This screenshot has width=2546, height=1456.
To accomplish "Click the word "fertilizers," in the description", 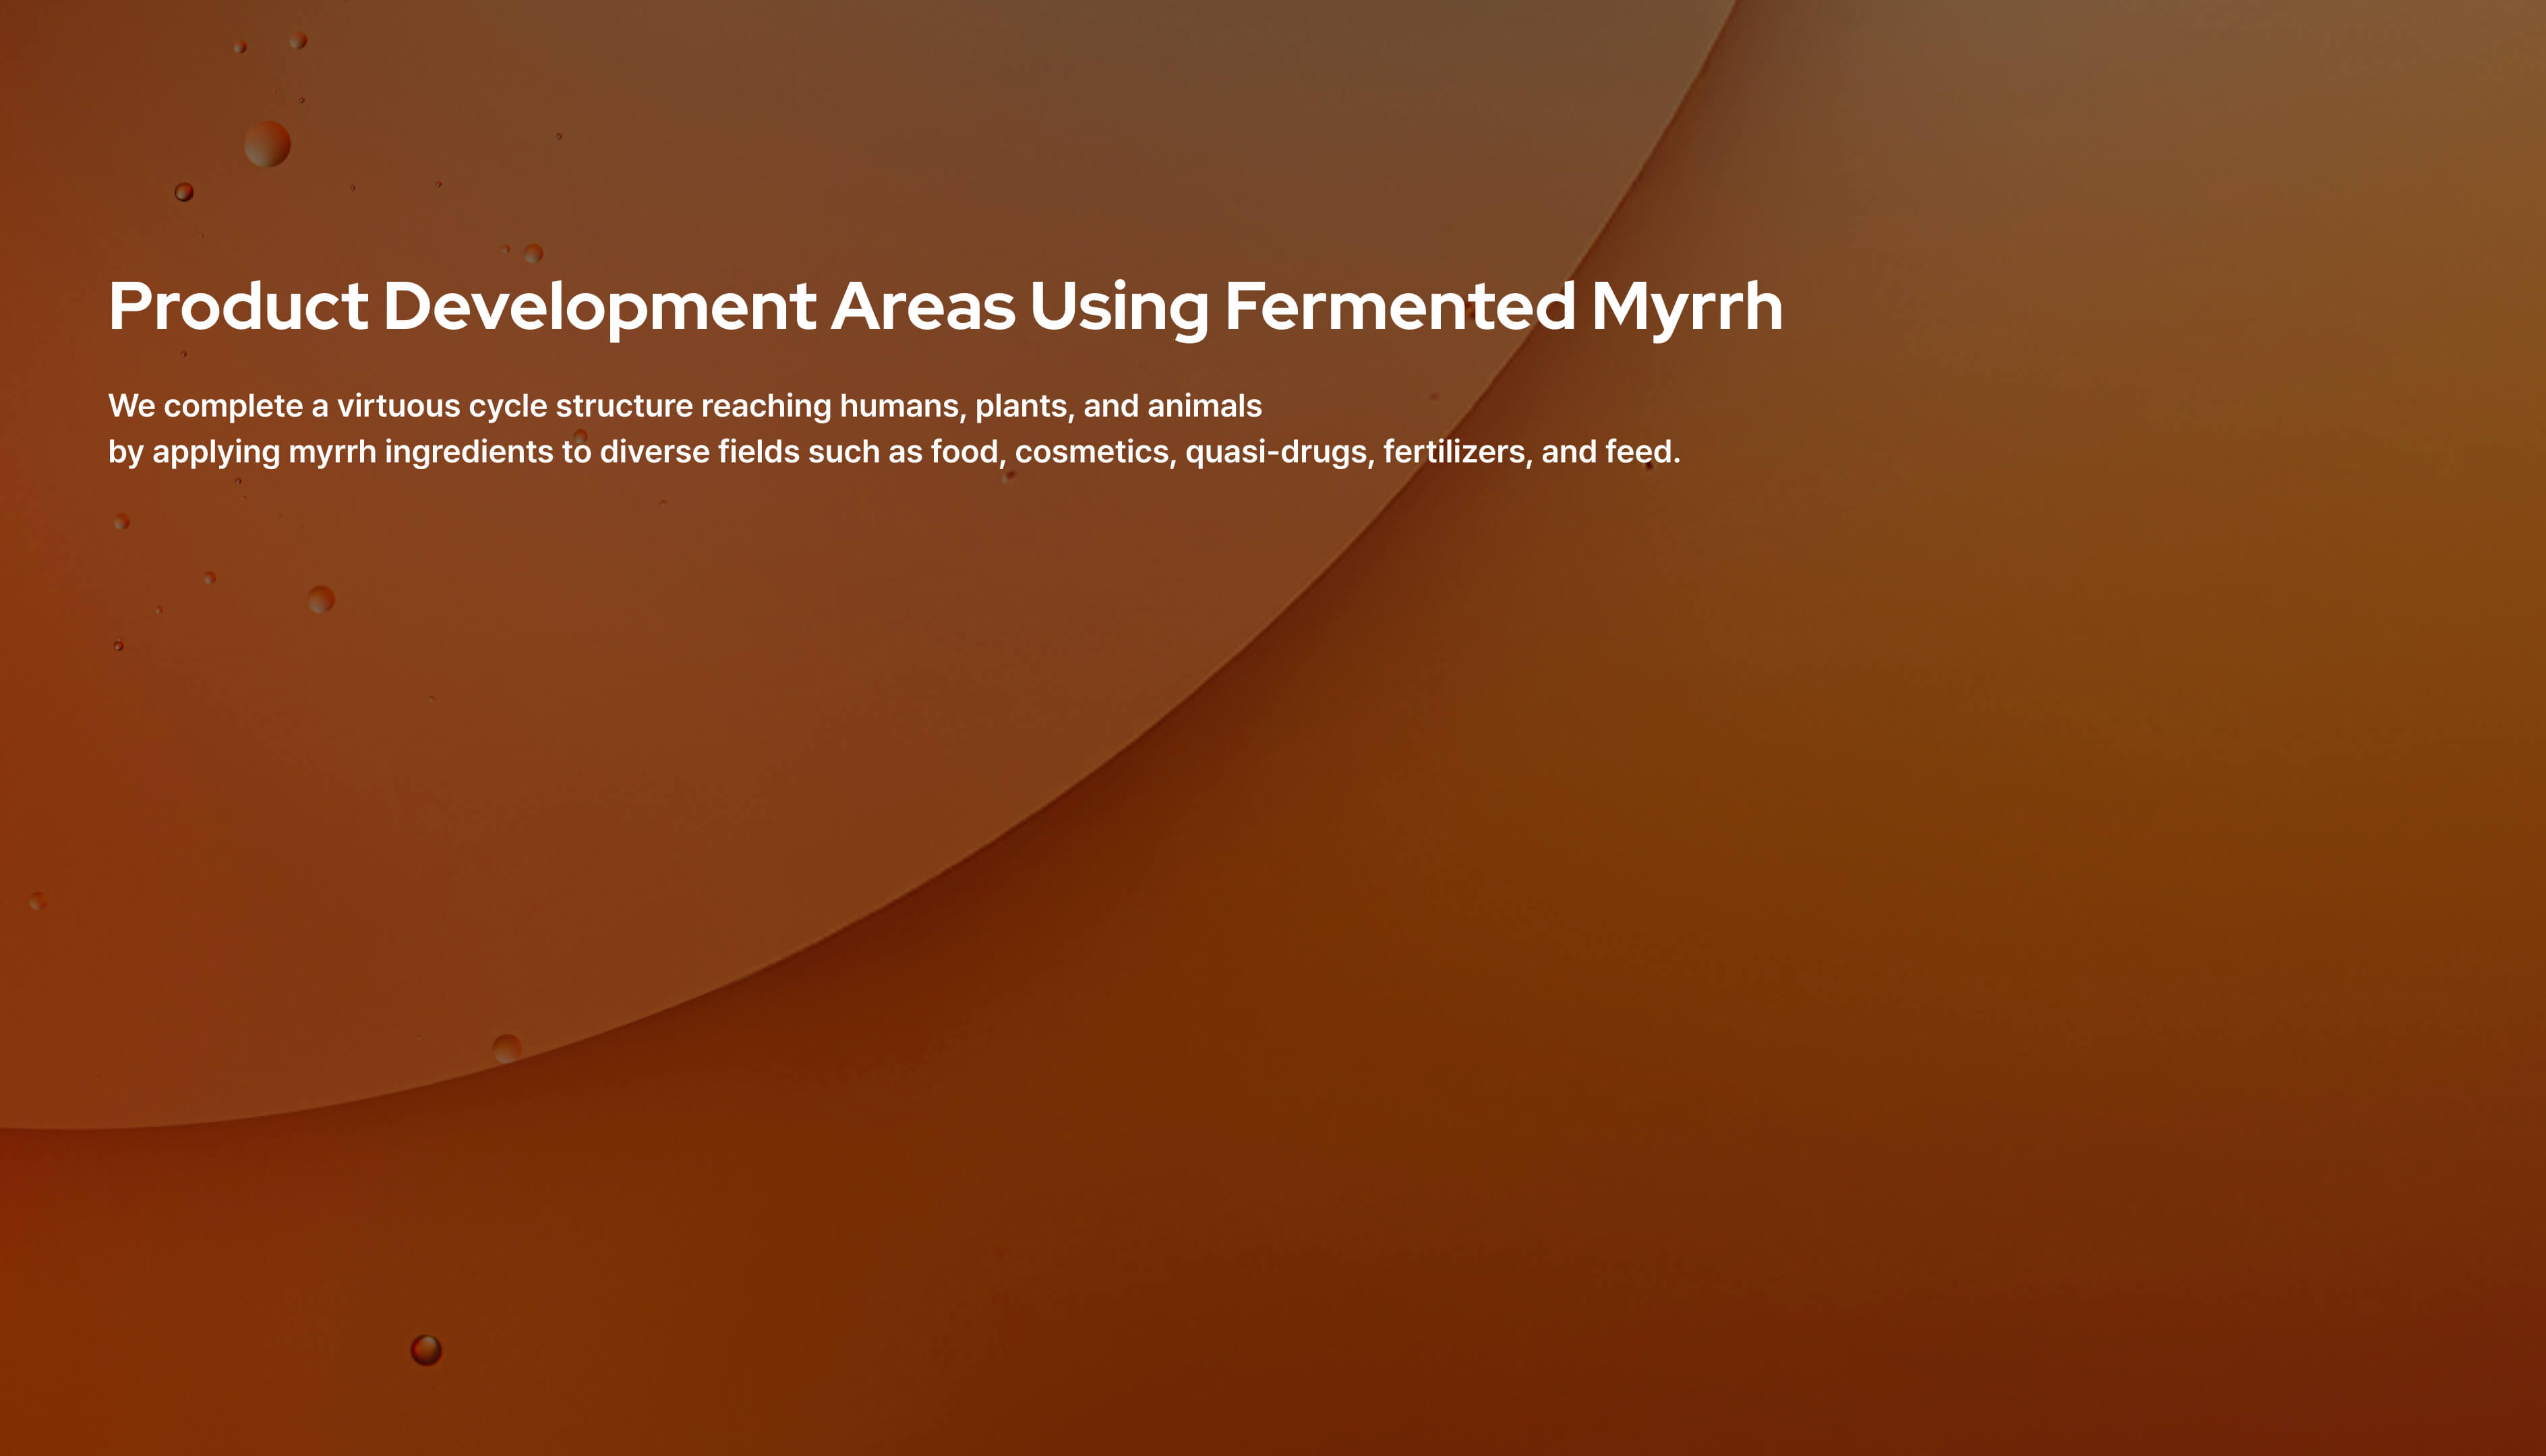I will click(x=1457, y=452).
